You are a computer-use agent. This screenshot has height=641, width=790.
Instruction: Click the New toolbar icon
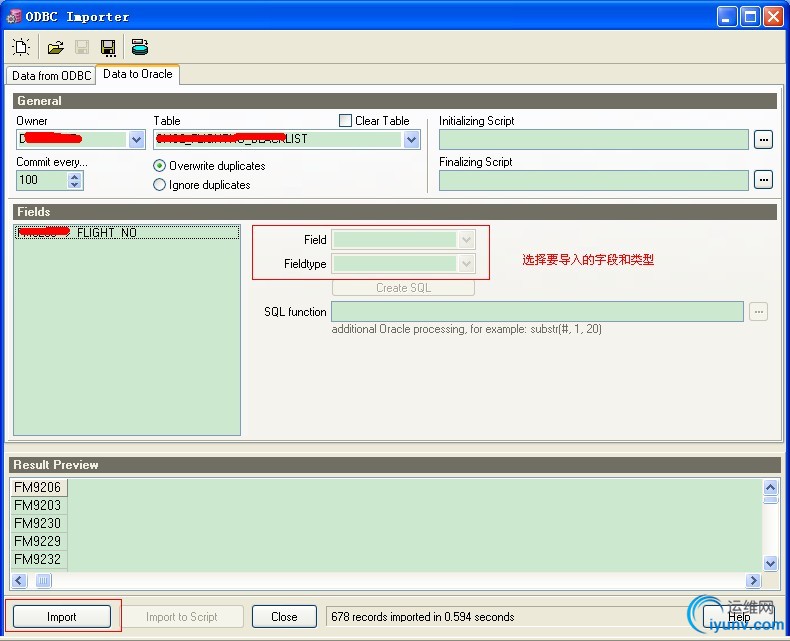pyautogui.click(x=21, y=47)
